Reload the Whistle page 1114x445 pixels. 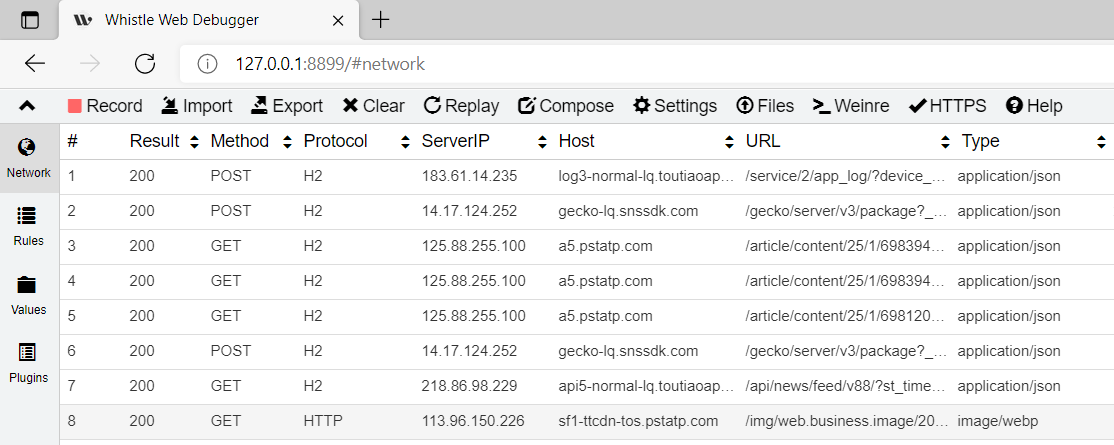[145, 64]
